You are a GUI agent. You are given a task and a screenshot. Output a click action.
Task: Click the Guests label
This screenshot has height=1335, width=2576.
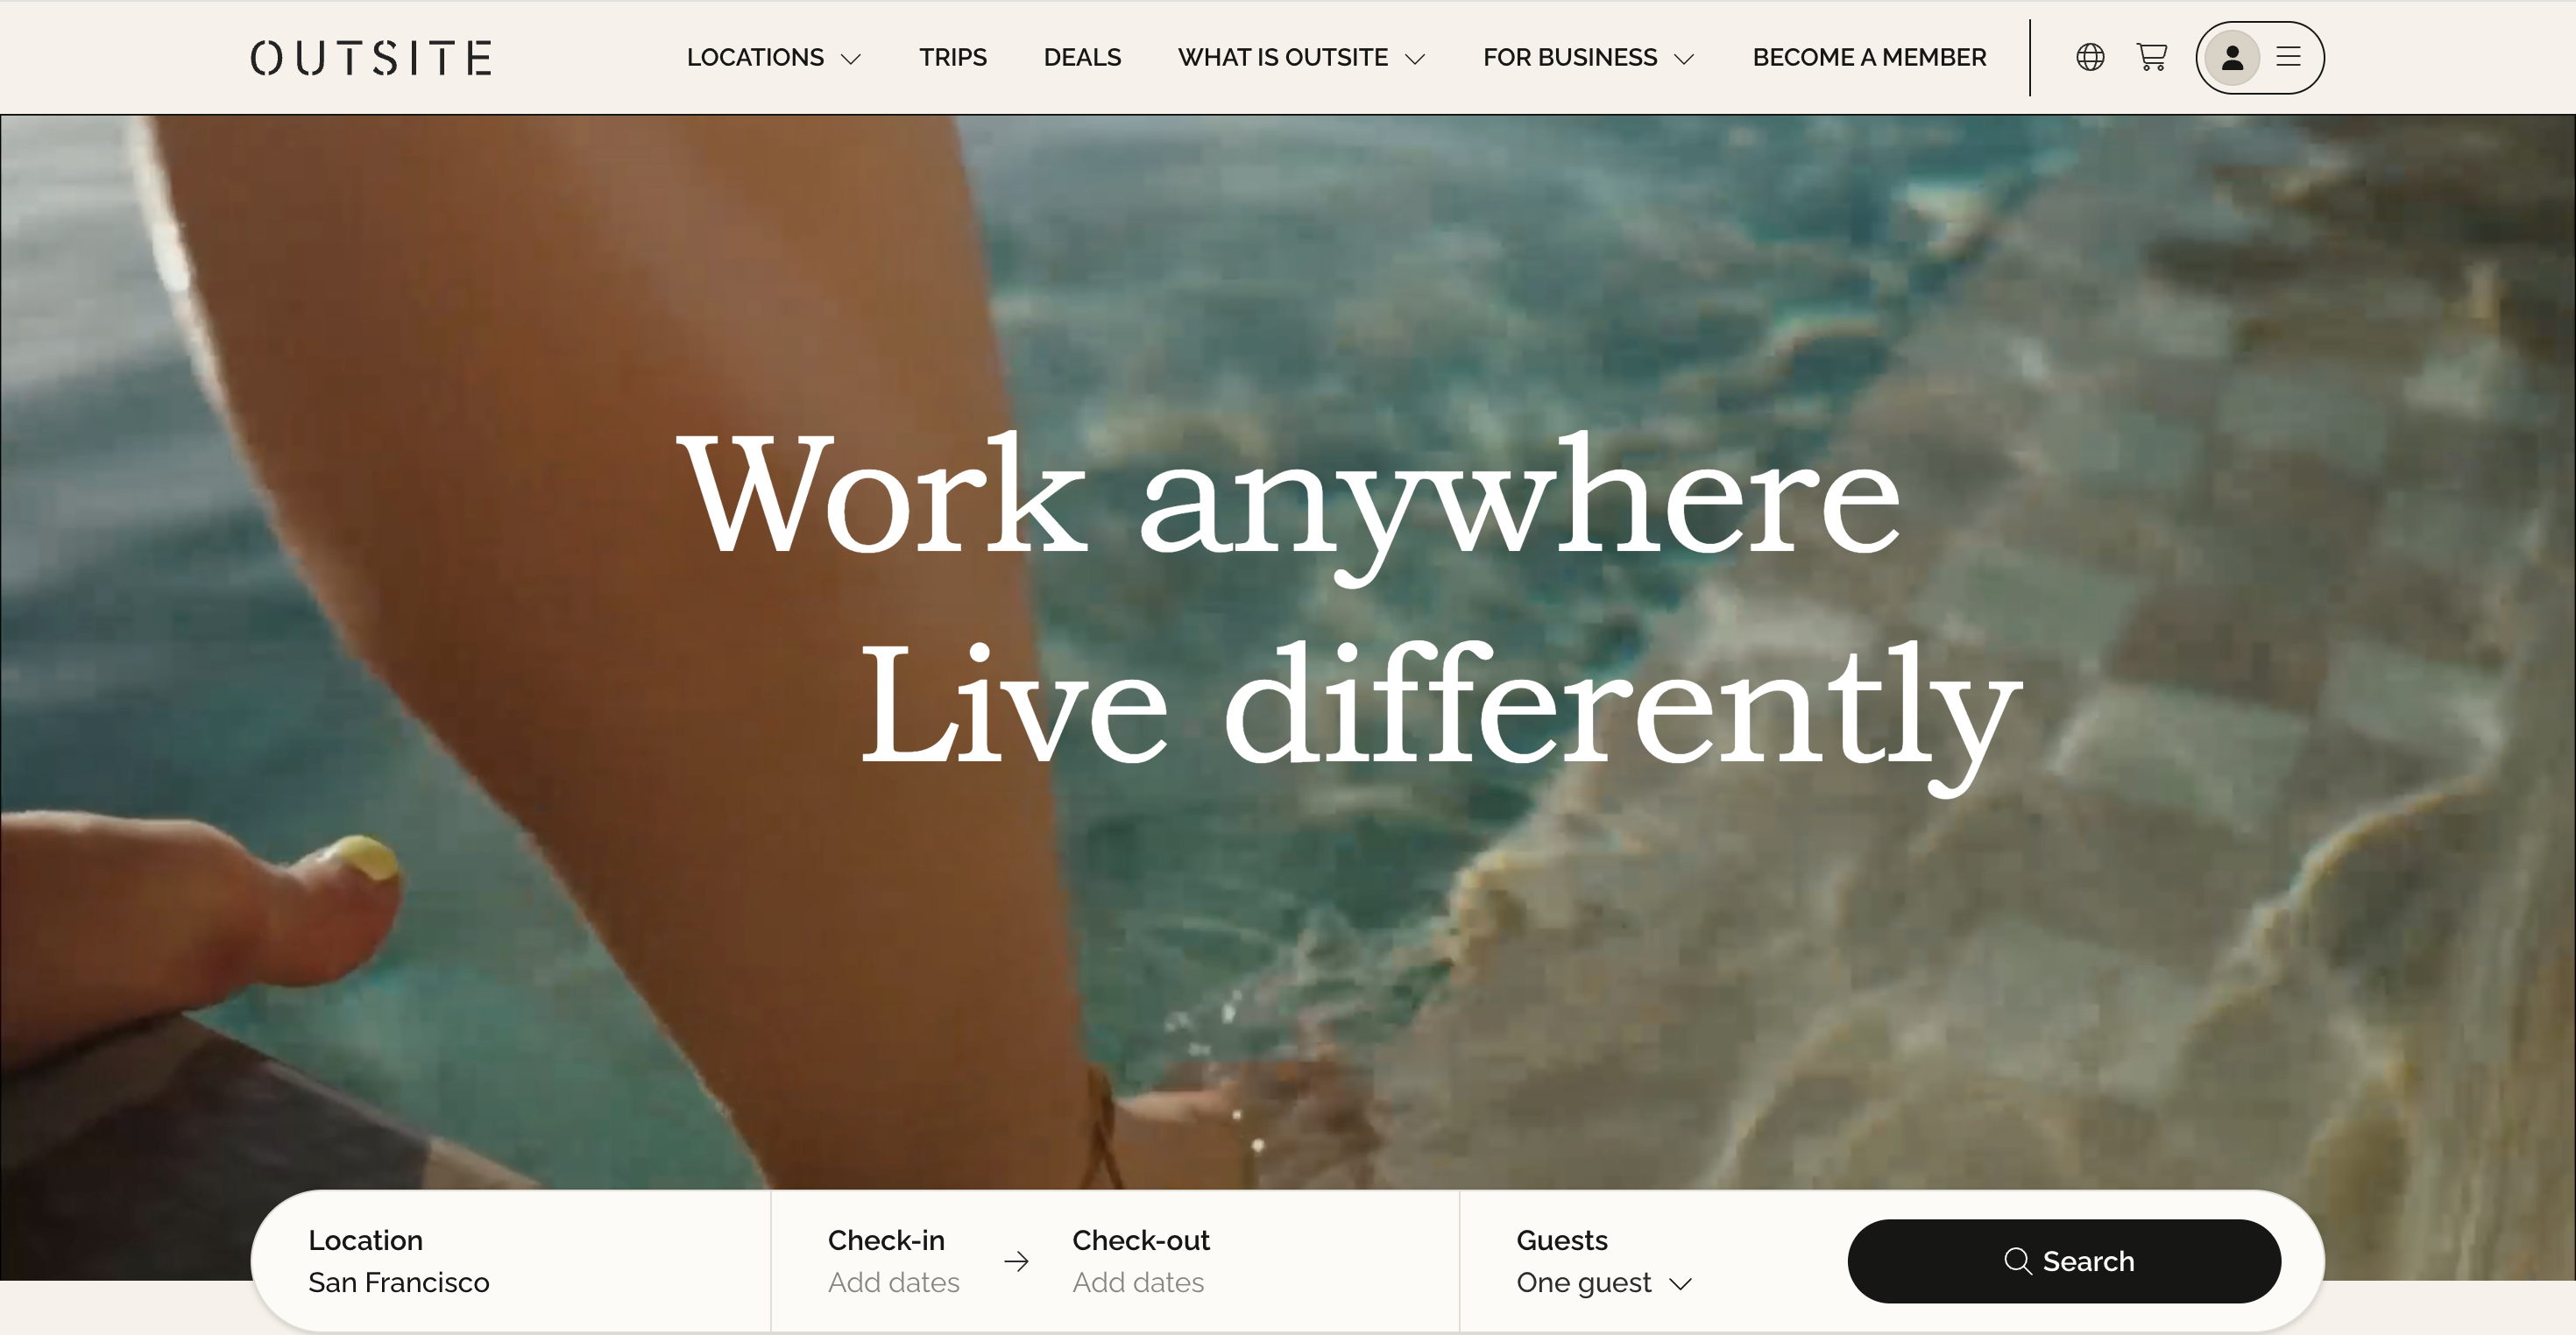(x=1562, y=1240)
